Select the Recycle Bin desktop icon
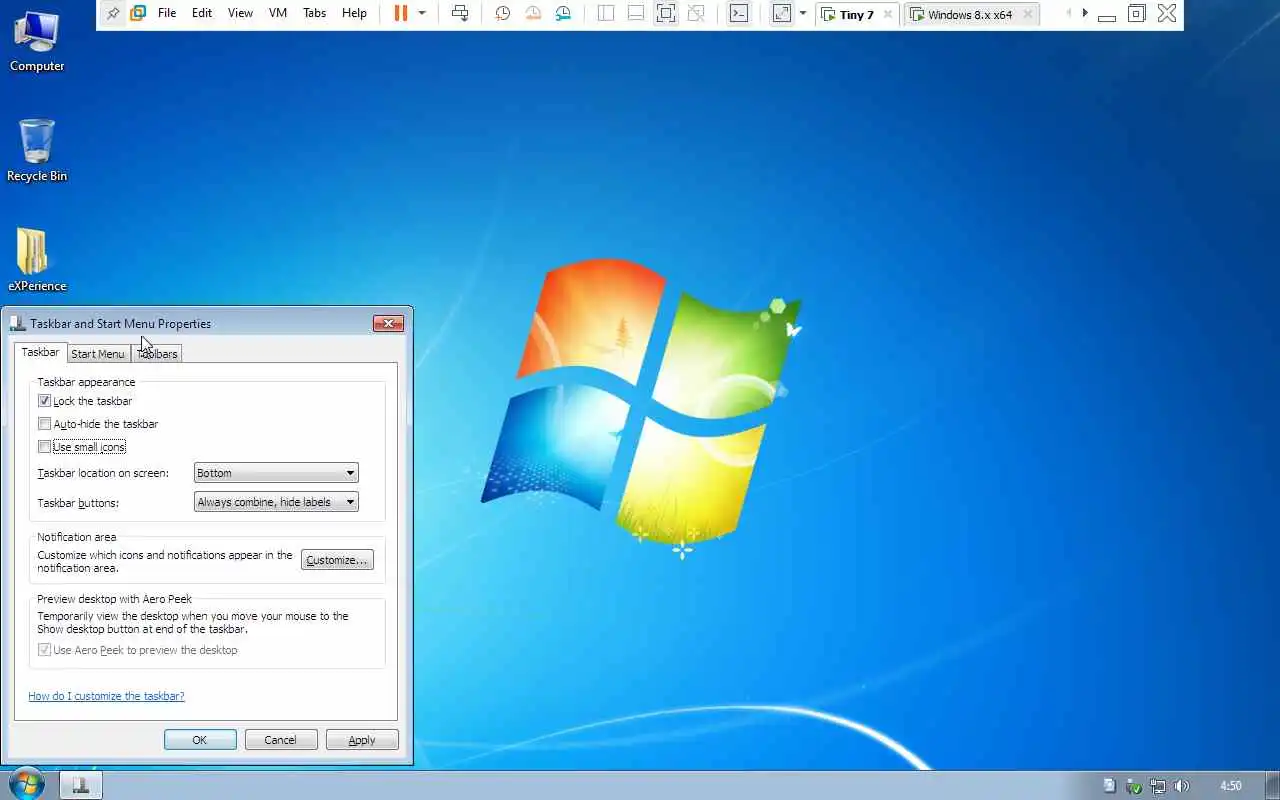 coord(37,150)
